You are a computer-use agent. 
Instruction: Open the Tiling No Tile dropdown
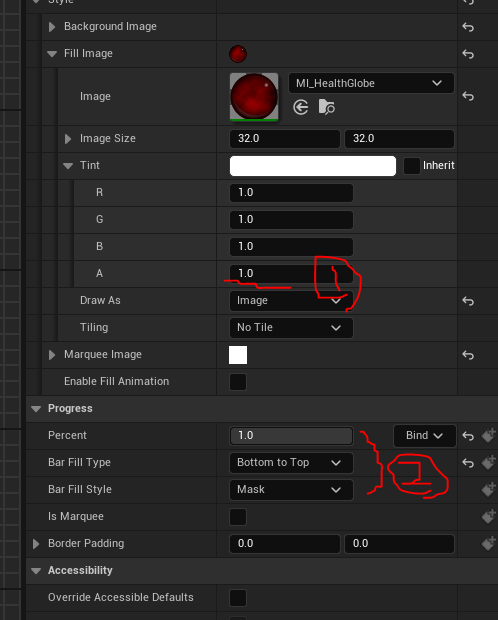[x=291, y=328]
